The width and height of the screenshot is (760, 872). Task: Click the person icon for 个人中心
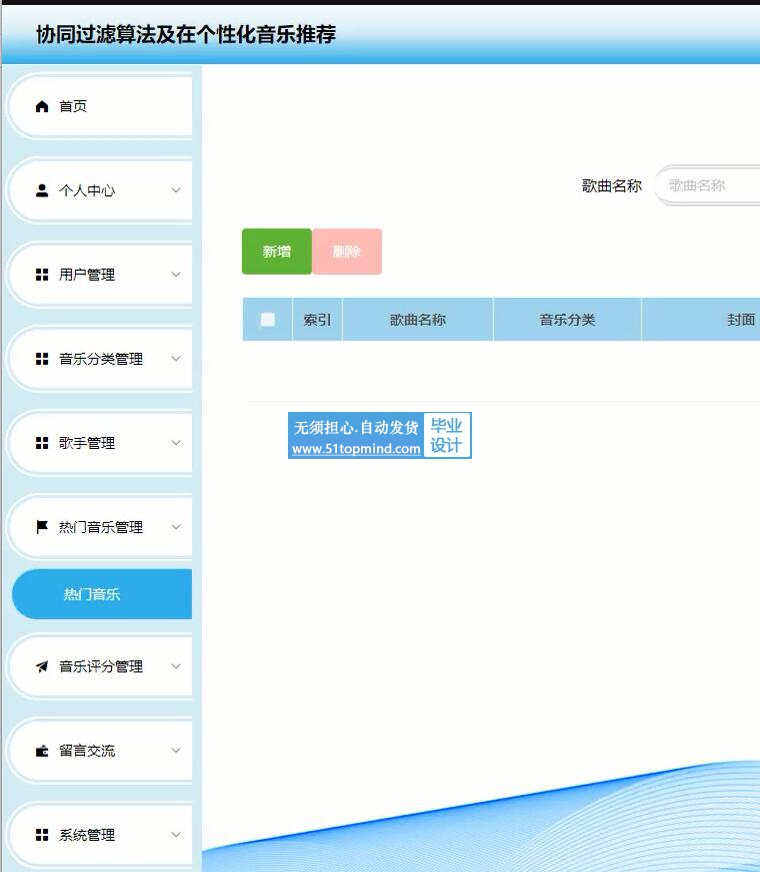coord(42,191)
